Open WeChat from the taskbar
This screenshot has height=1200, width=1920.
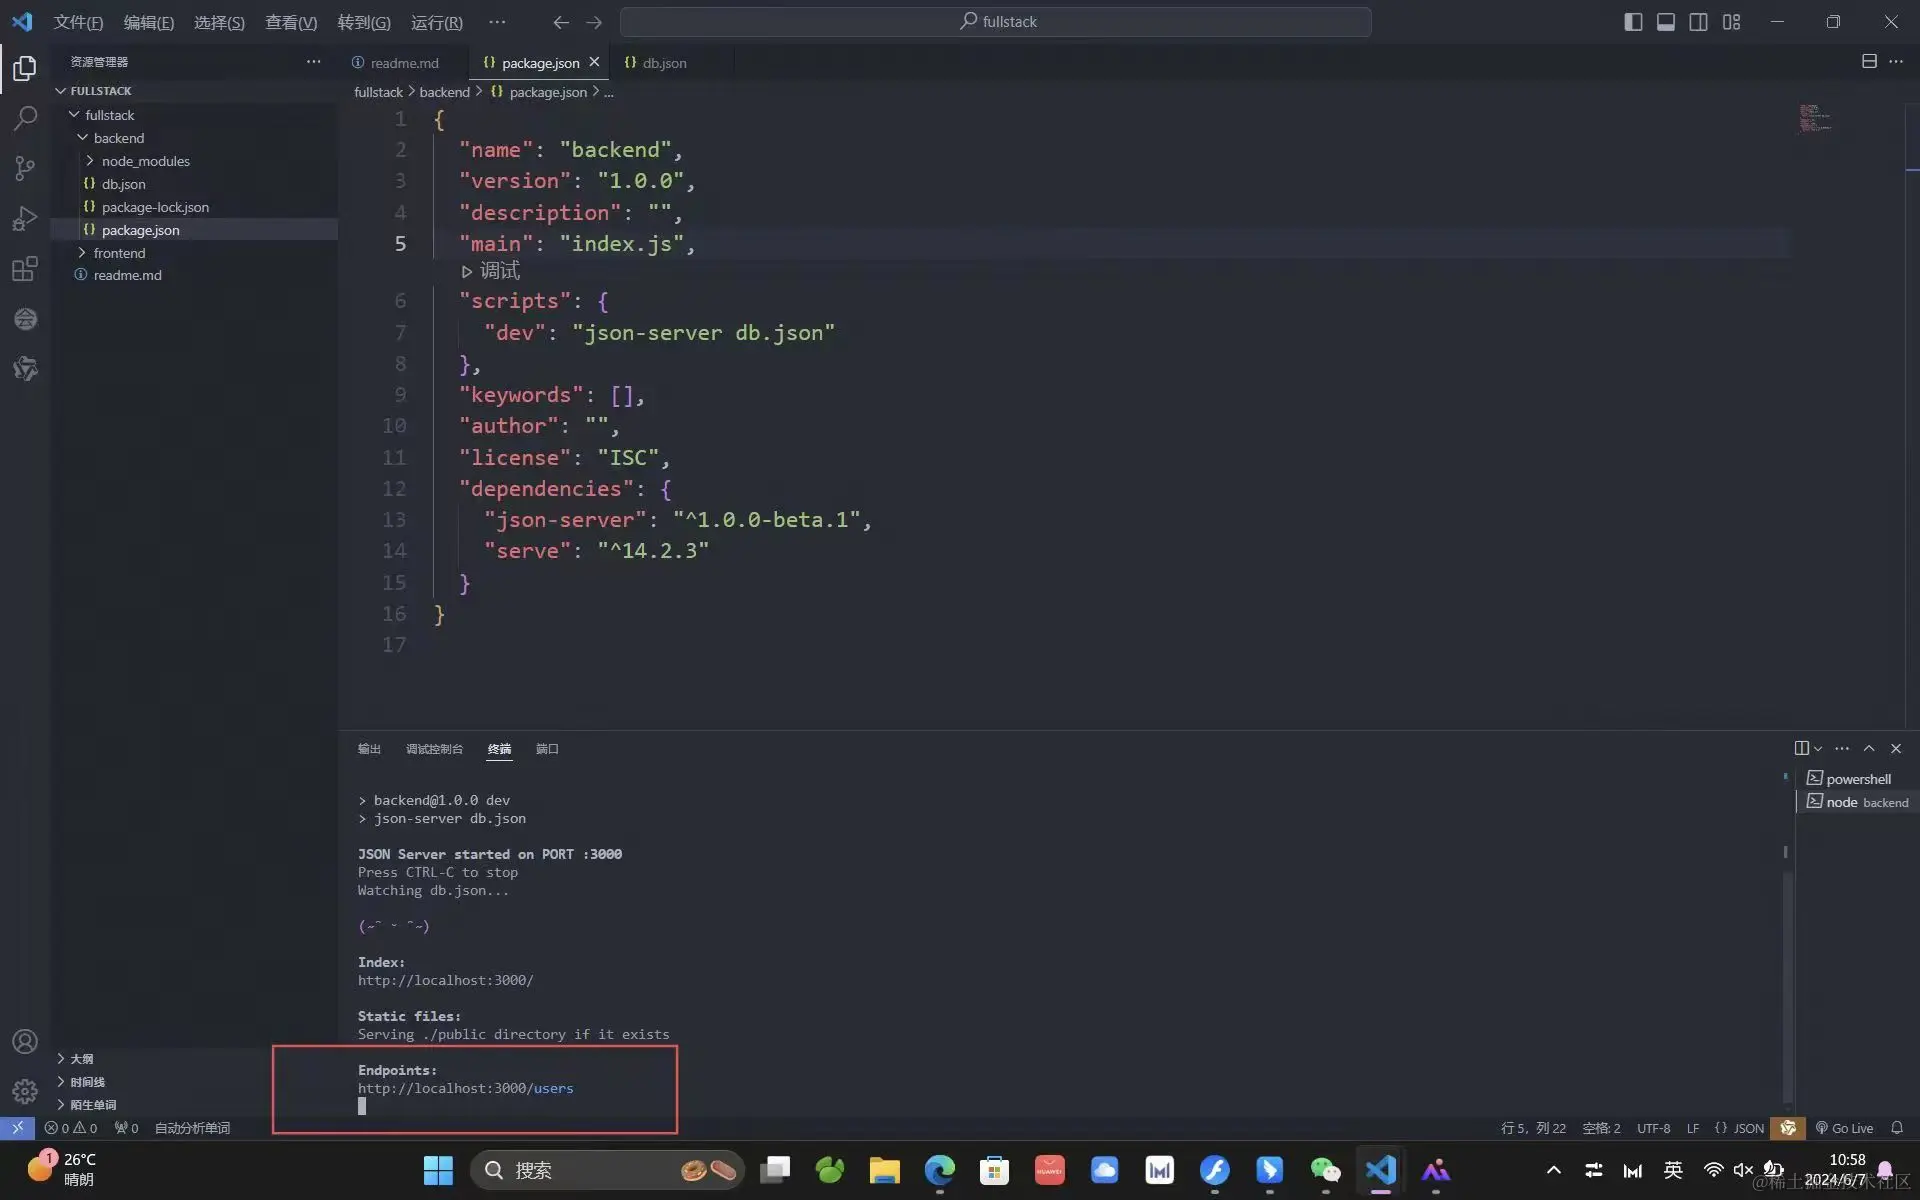(1325, 1170)
